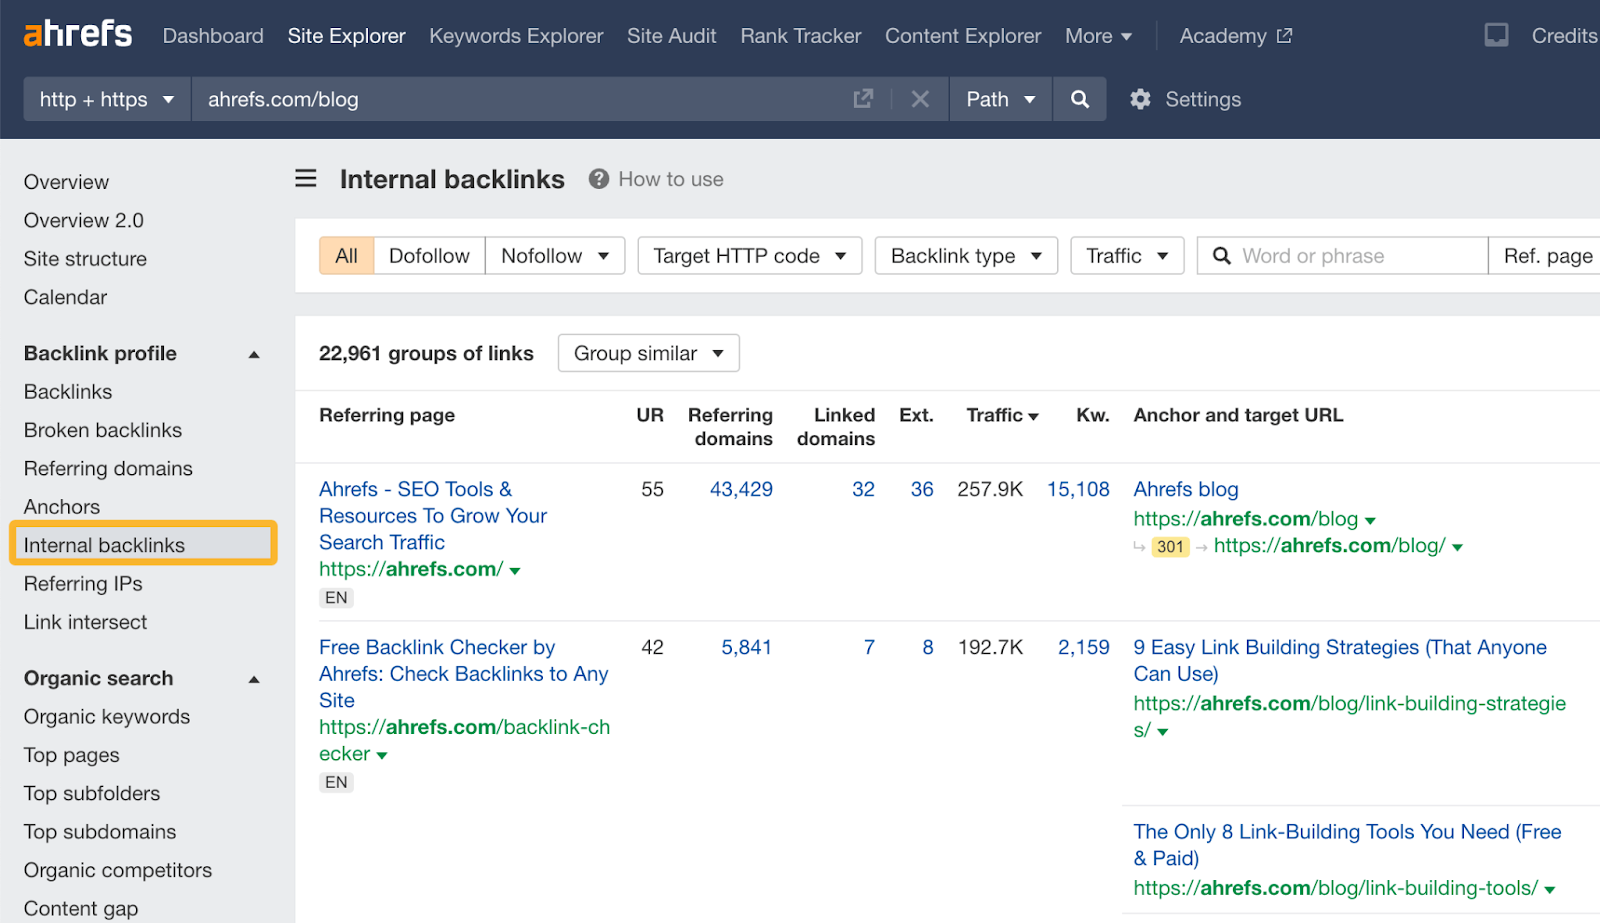This screenshot has height=923, width=1600.
Task: Expand the Group similar dropdown
Action: [648, 353]
